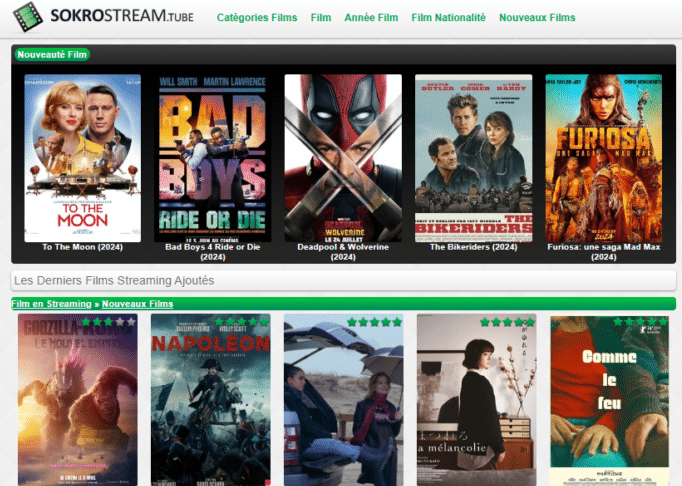The width and height of the screenshot is (682, 486).
Task: Open the Année Film menu
Action: pos(371,17)
